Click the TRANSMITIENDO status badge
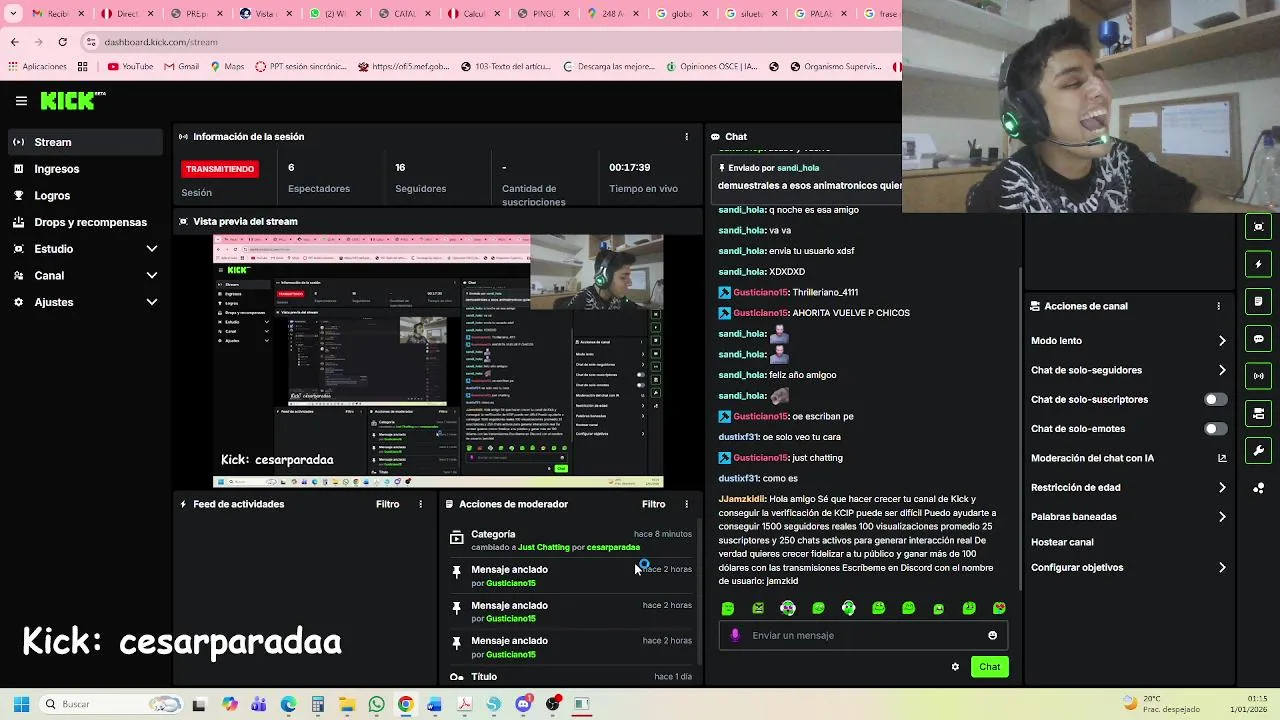This screenshot has height=720, width=1280. click(220, 169)
